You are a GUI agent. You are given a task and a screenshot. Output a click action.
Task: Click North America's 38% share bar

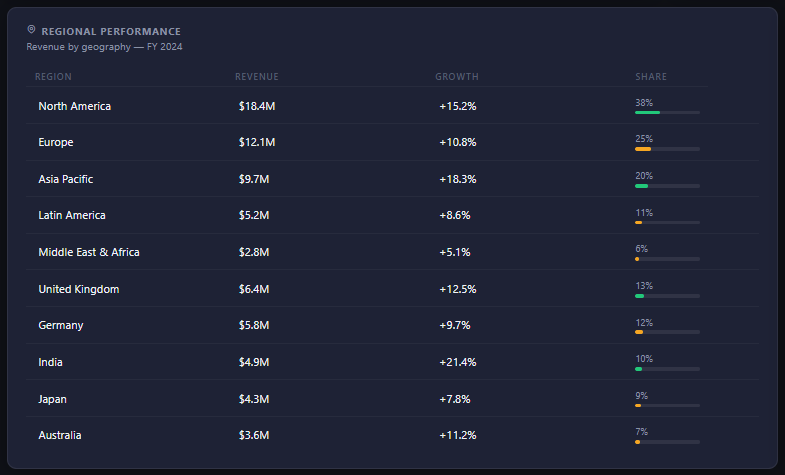(x=667, y=113)
